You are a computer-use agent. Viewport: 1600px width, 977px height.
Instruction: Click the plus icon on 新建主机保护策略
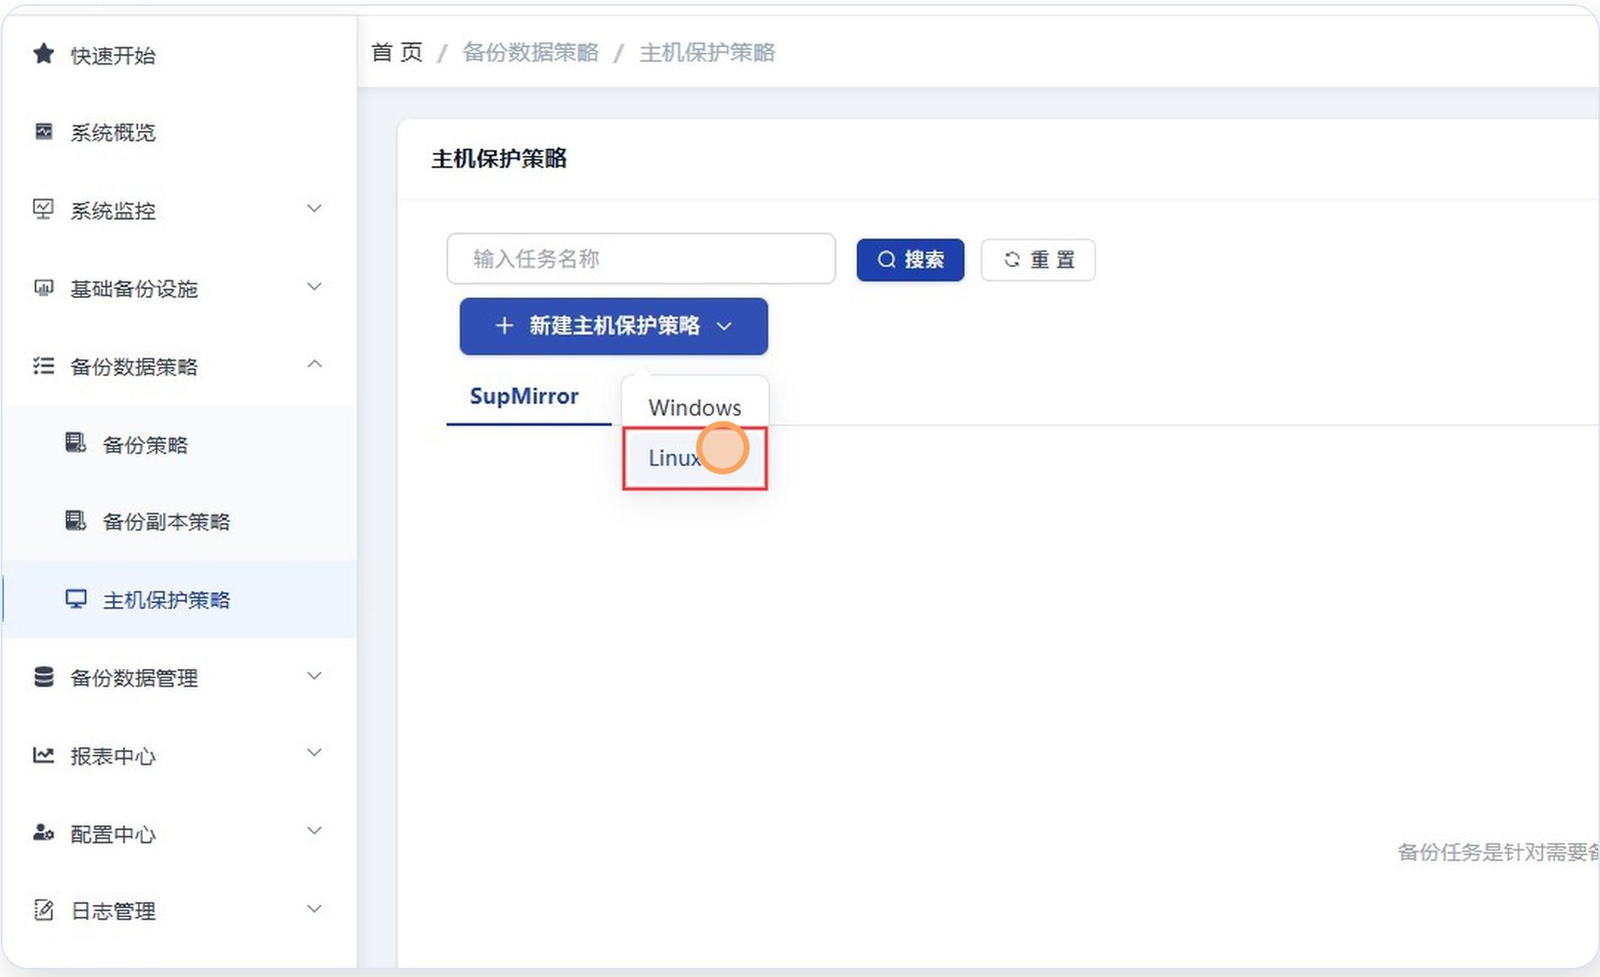504,326
